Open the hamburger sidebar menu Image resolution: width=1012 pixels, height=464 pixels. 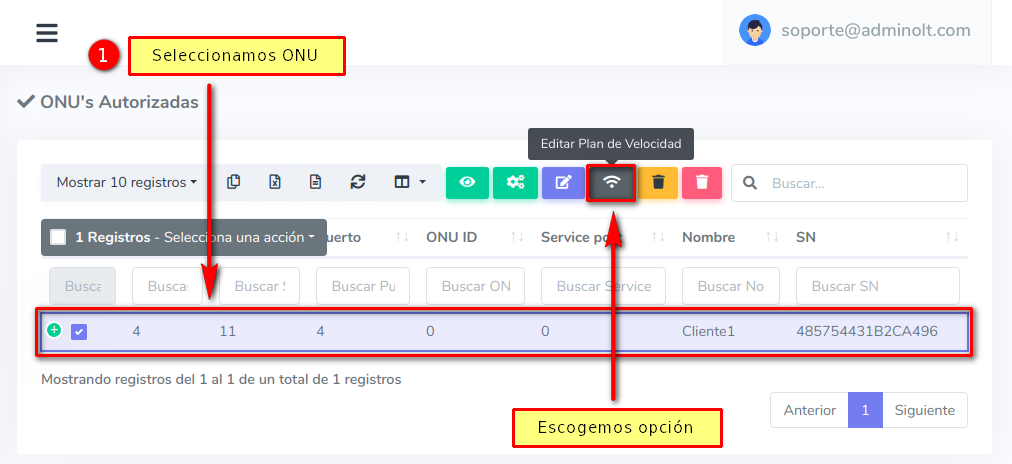47,33
